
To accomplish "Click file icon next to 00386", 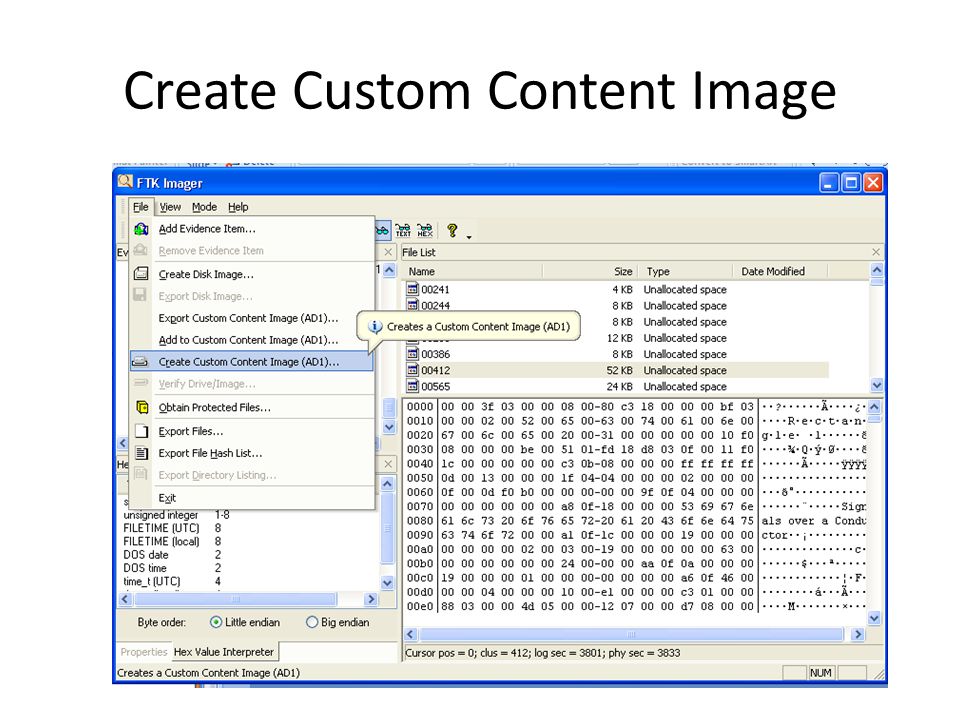I will click(x=413, y=354).
